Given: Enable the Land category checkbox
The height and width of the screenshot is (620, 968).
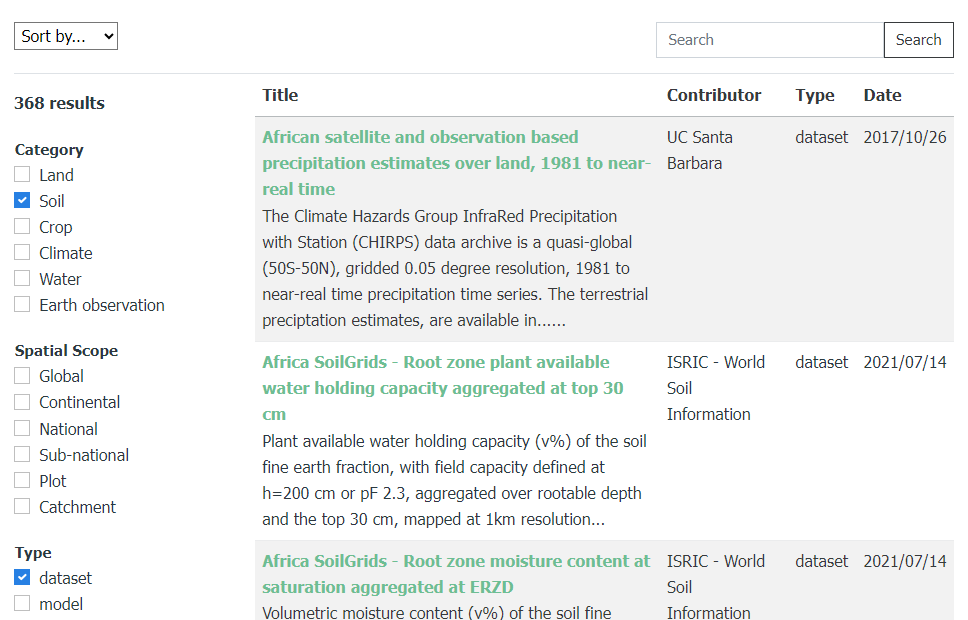Looking at the screenshot, I should 22,175.
